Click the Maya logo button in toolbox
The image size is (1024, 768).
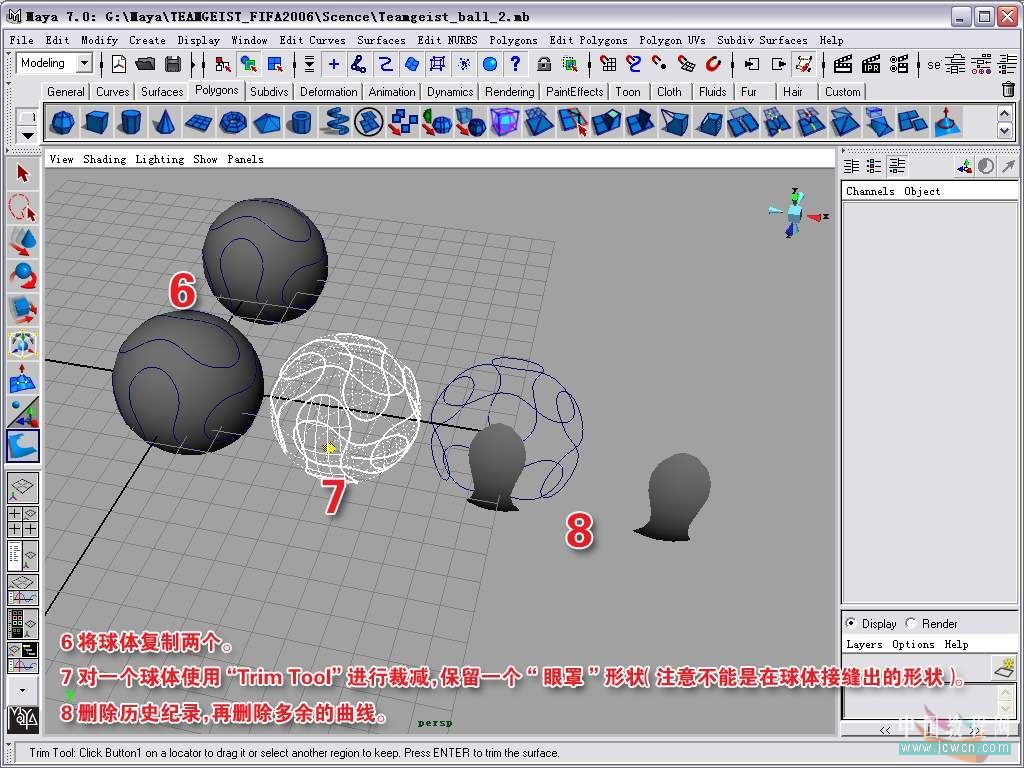point(23,718)
